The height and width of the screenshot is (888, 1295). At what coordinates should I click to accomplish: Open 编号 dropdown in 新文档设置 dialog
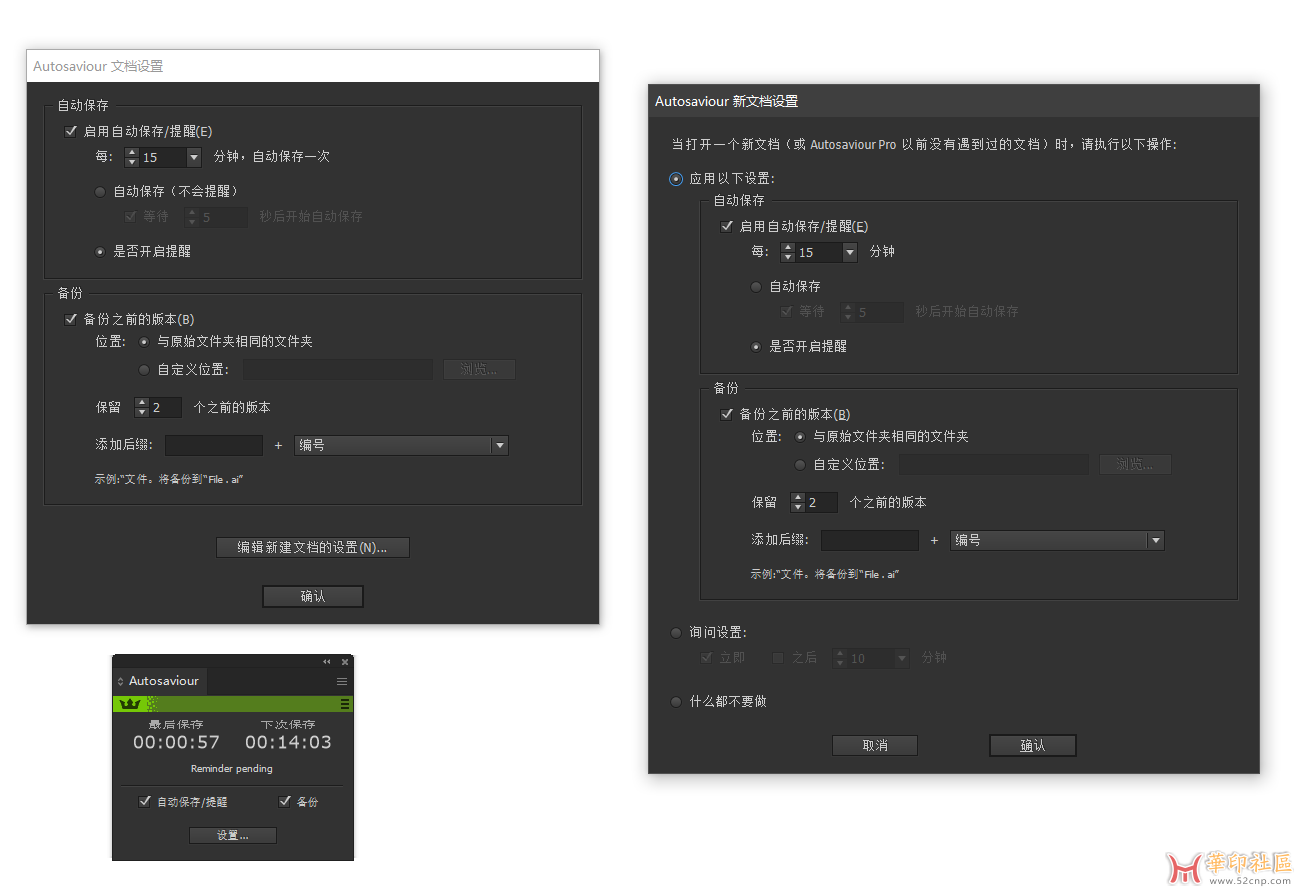pos(1057,540)
